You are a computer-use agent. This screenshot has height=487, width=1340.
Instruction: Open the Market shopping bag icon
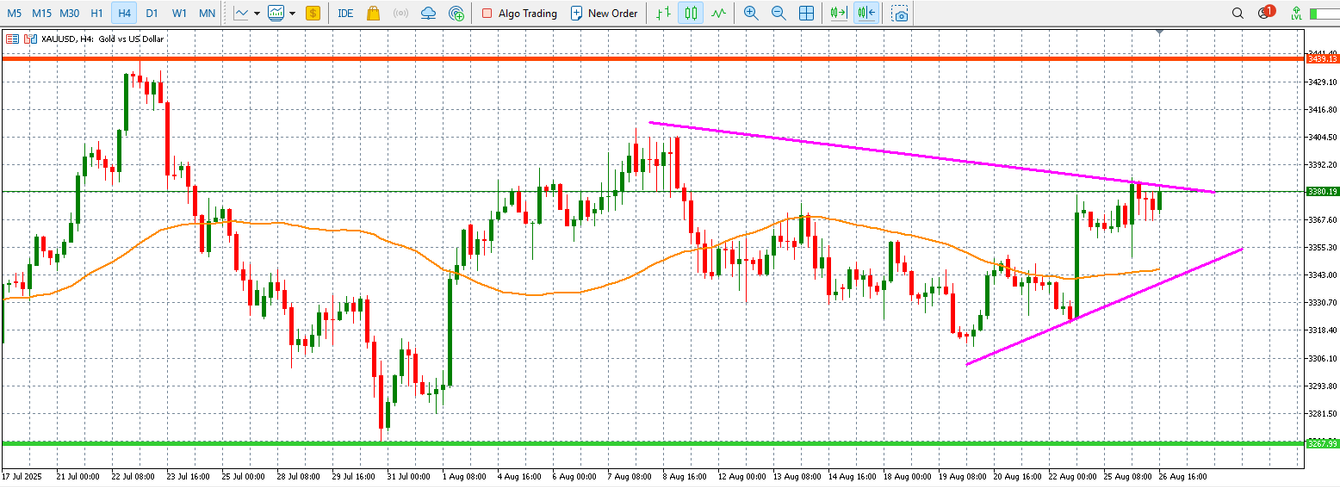(x=373, y=13)
